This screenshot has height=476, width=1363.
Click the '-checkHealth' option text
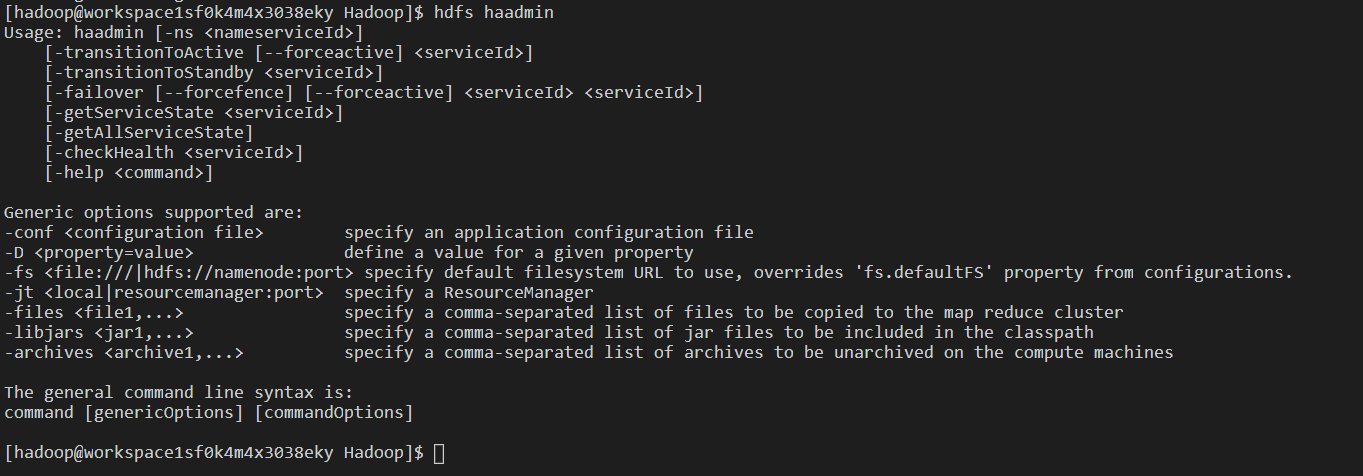click(114, 152)
